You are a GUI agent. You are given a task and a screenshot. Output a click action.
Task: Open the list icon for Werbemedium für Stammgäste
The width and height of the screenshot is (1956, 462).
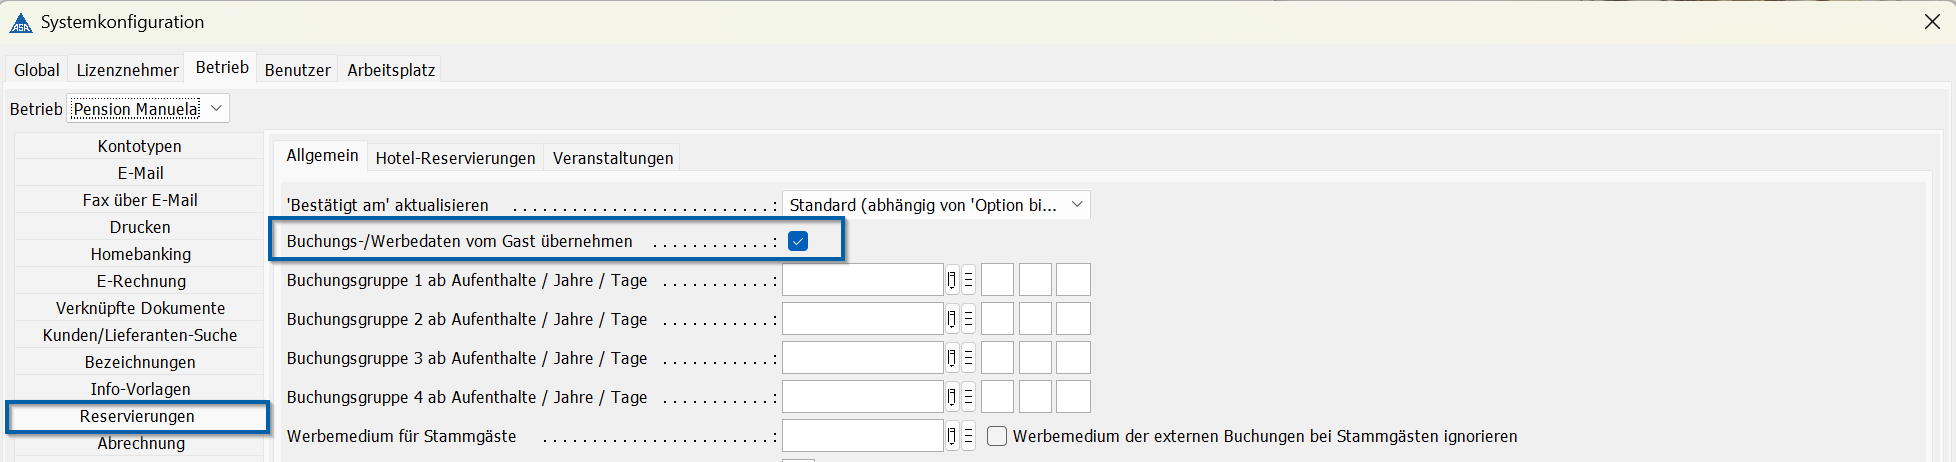click(x=968, y=437)
